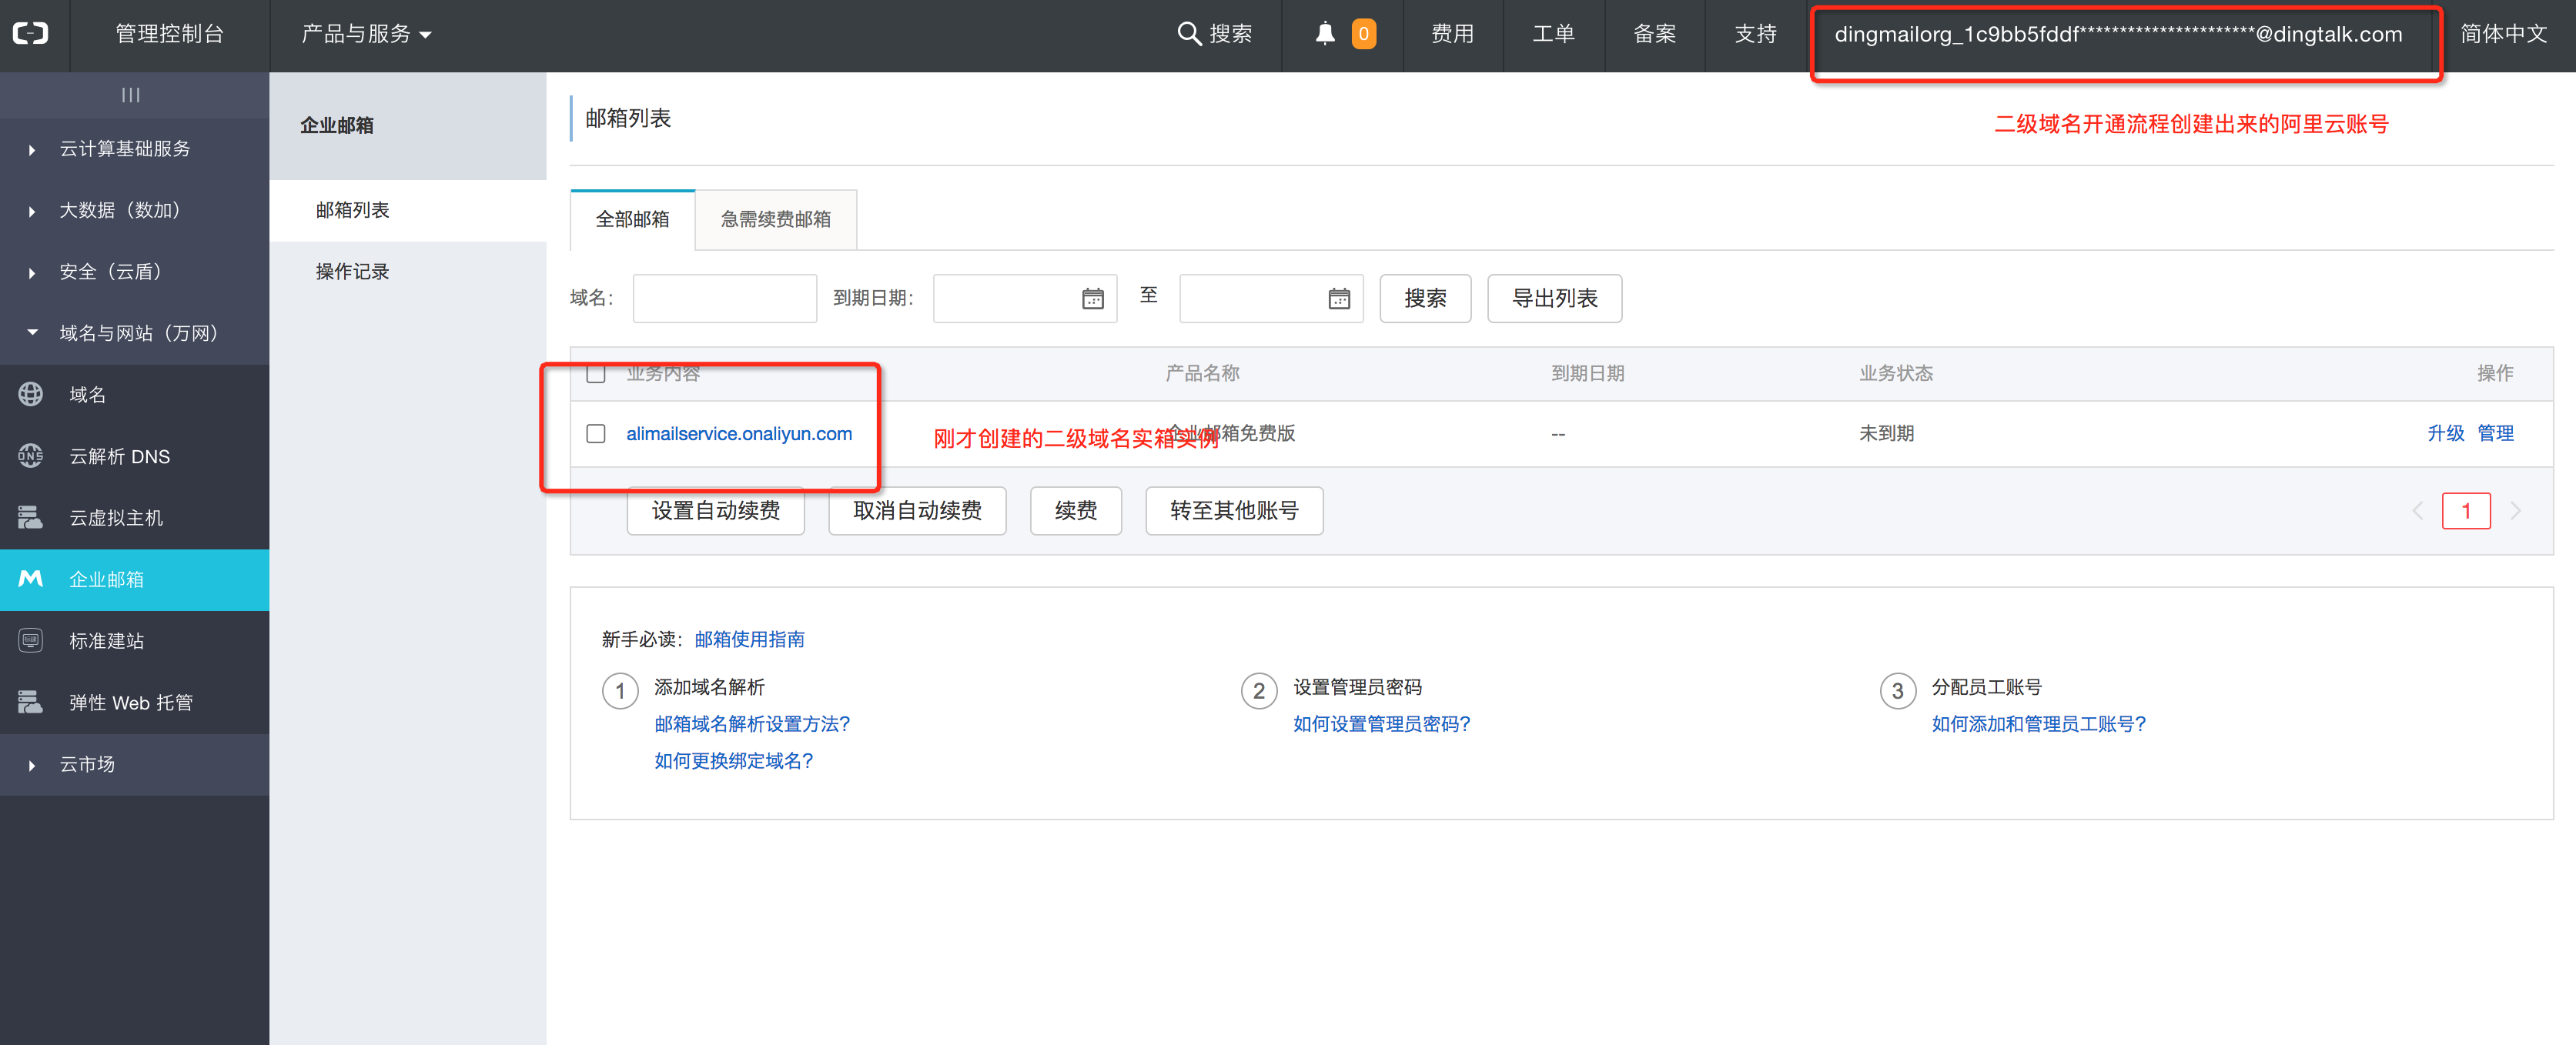Collapse the sidebar using the handle

pyautogui.click(x=131, y=95)
